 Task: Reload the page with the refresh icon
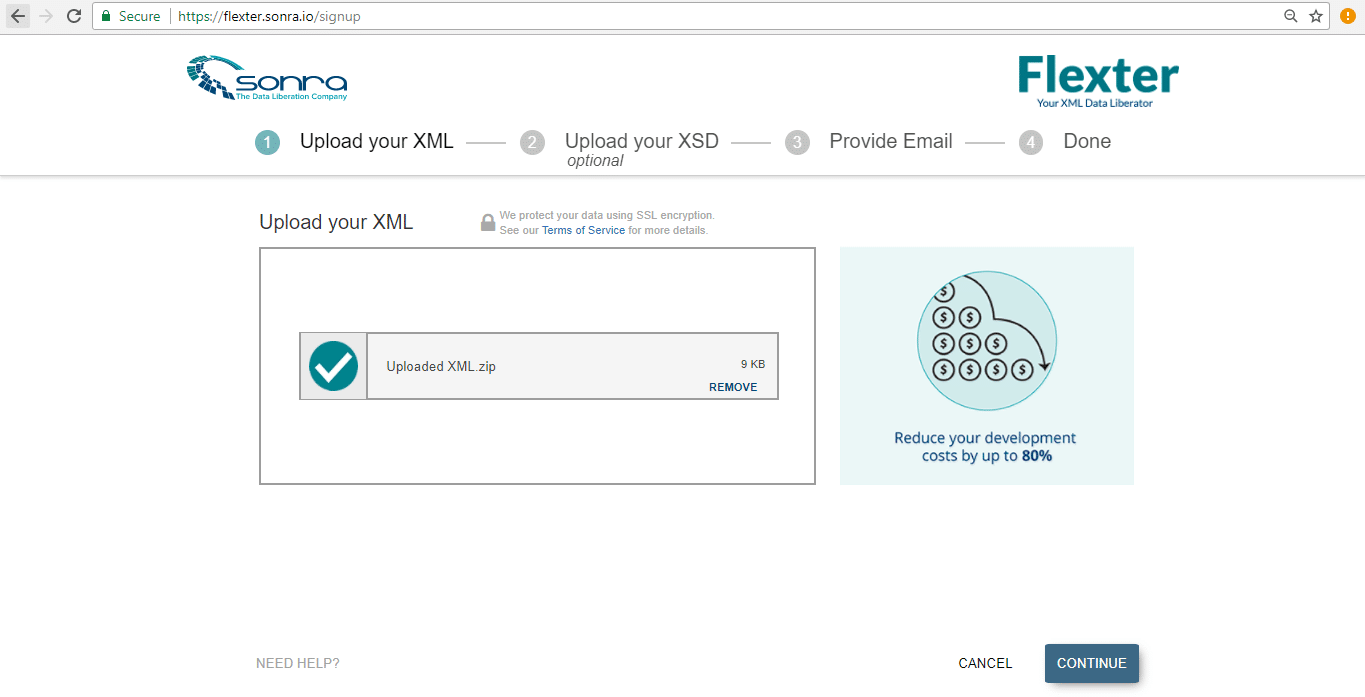[x=73, y=16]
